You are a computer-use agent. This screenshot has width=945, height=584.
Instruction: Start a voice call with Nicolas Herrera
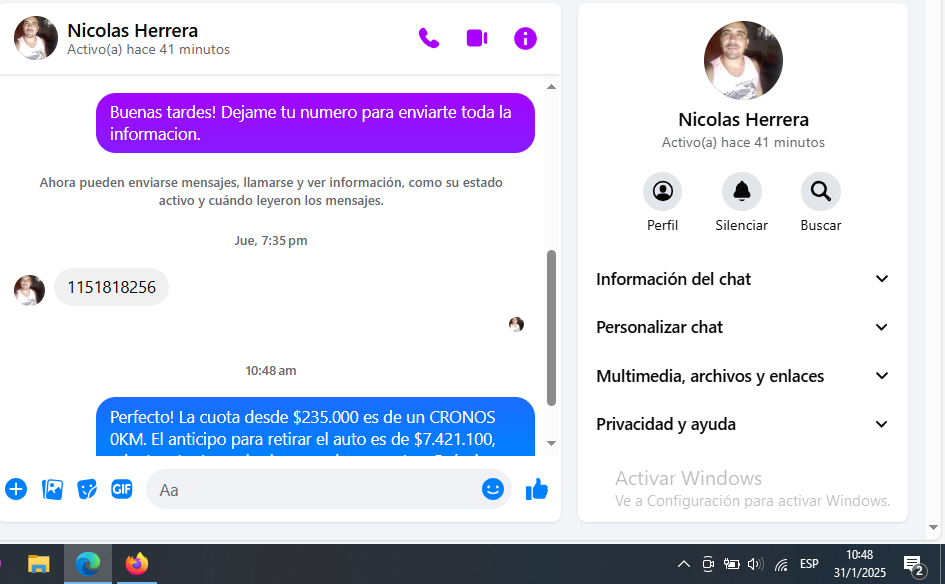click(429, 38)
